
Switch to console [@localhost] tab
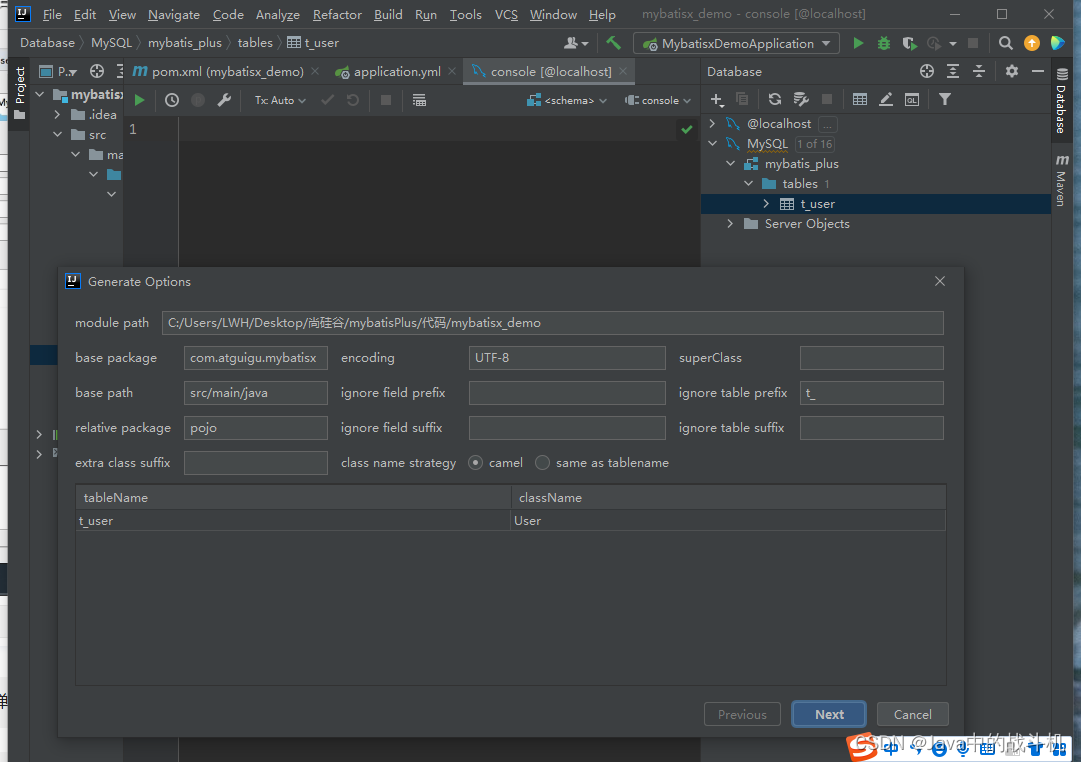(550, 72)
